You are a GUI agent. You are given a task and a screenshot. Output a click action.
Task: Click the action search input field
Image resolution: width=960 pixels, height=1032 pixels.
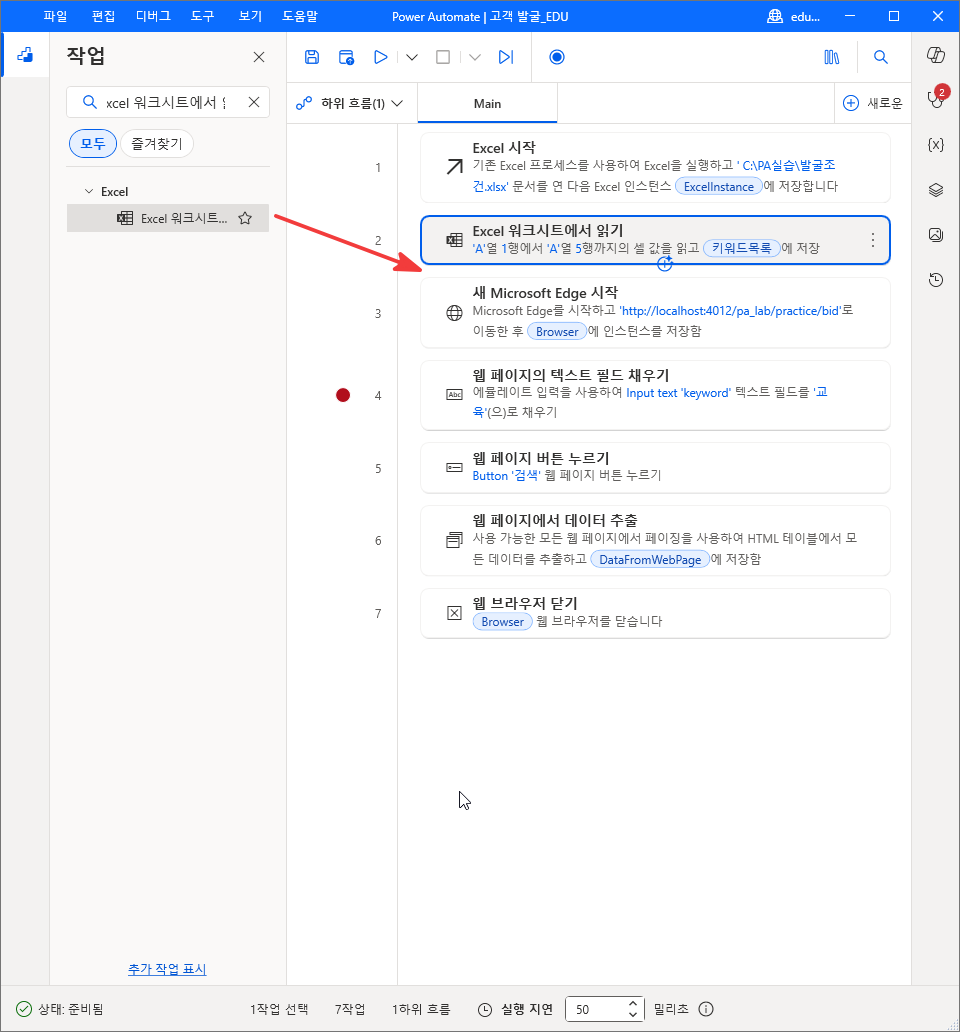166,102
